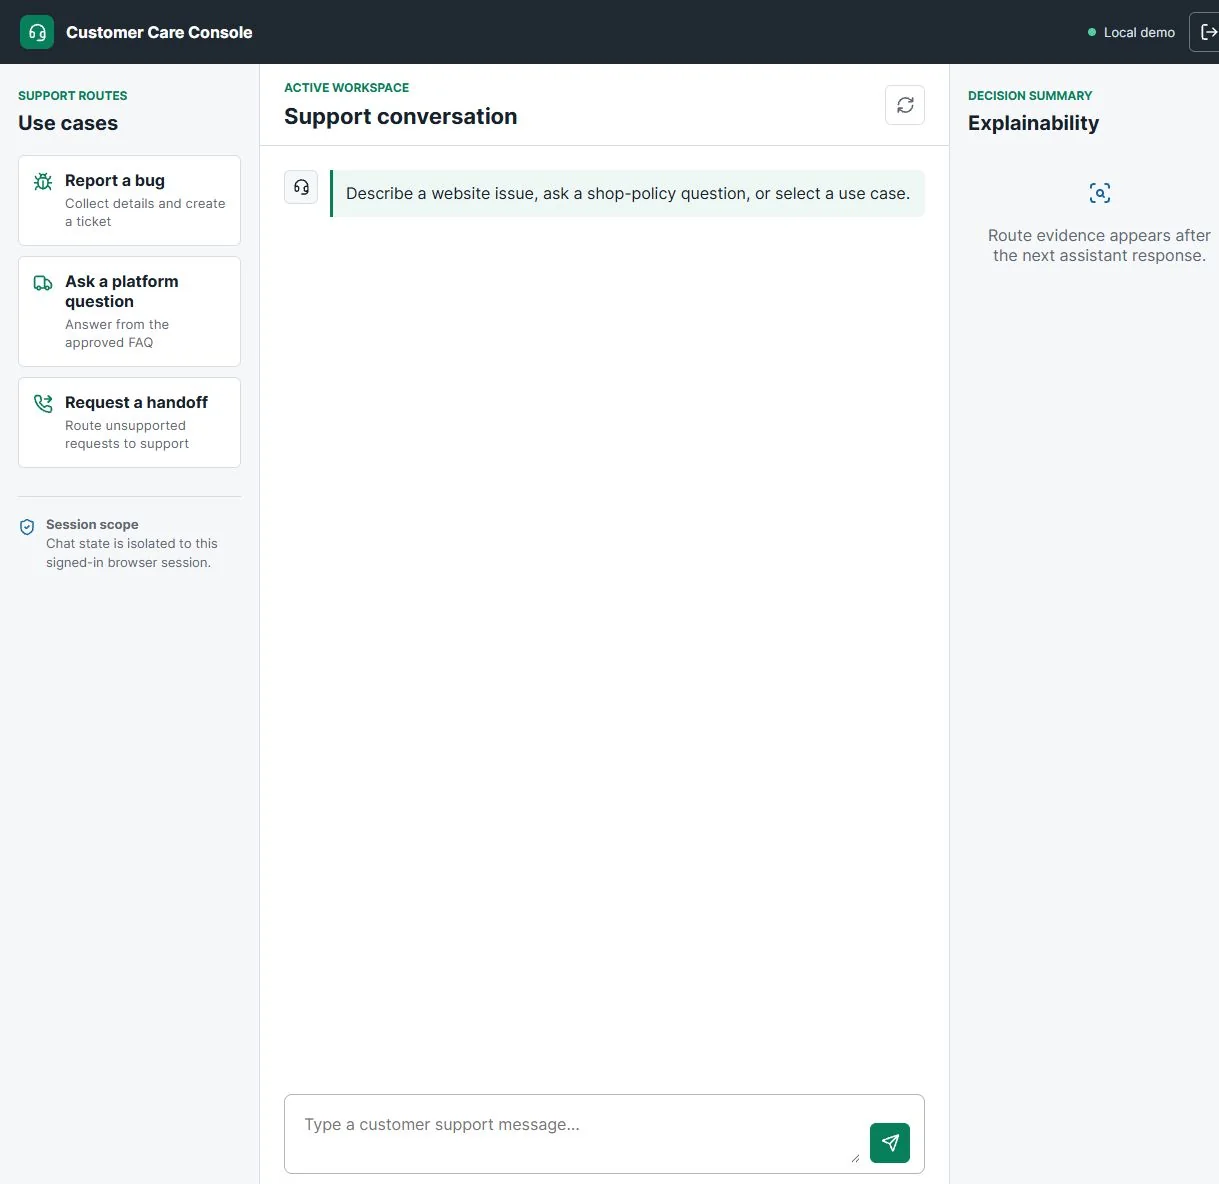Click 'Answer from the approved FAQ' text
Screen dimensions: 1219x1184
tap(117, 333)
